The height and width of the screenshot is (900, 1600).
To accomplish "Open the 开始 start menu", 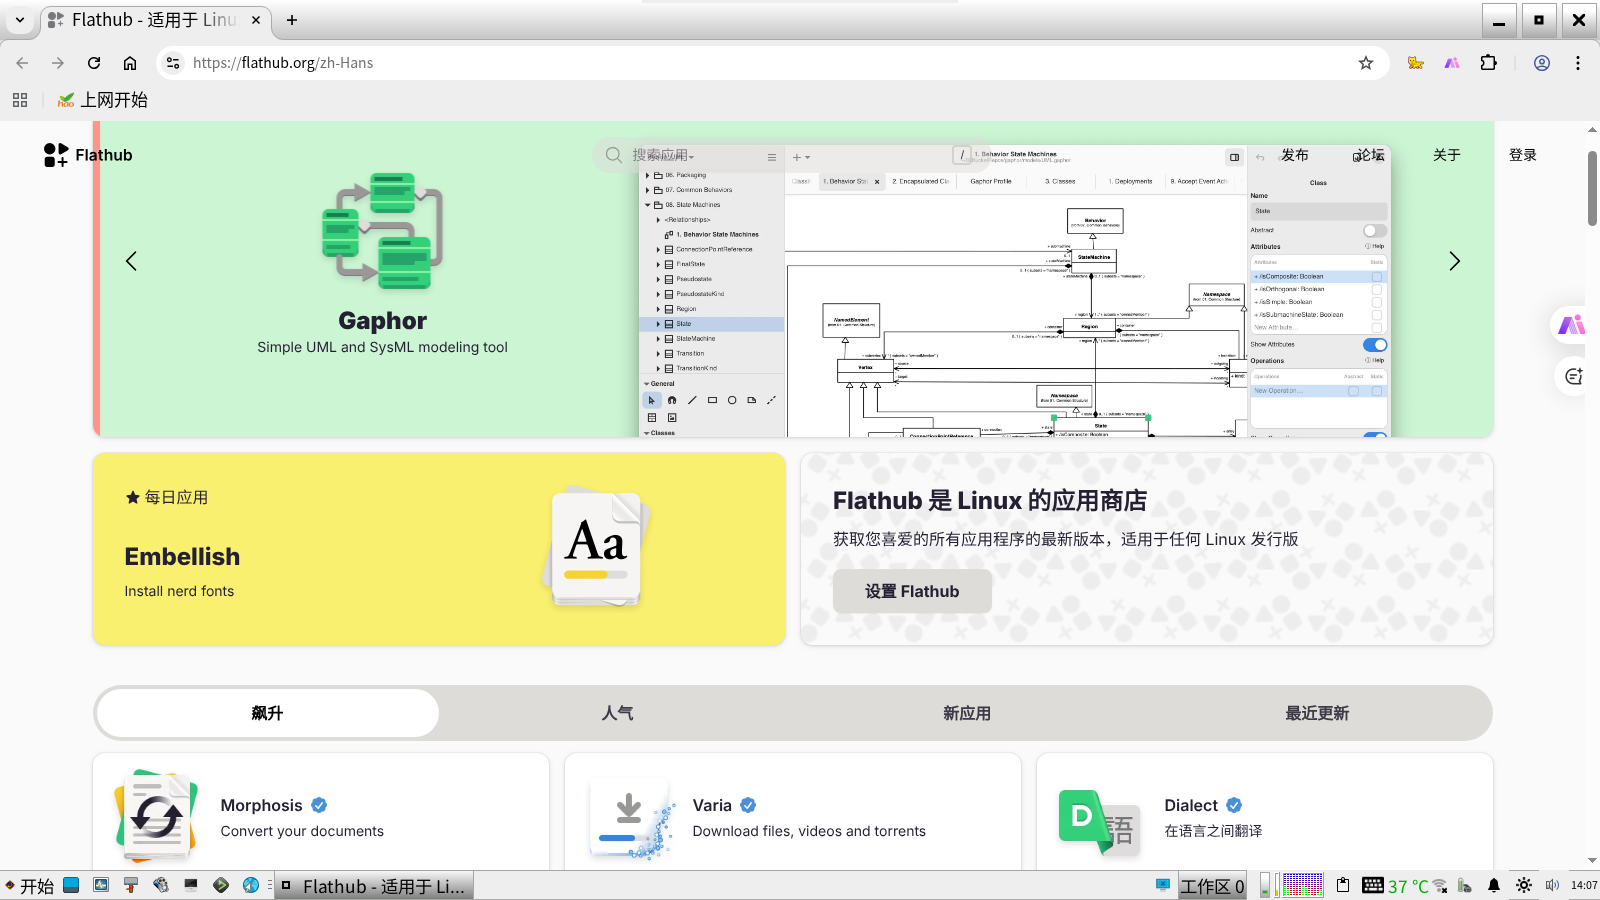I will coord(30,886).
